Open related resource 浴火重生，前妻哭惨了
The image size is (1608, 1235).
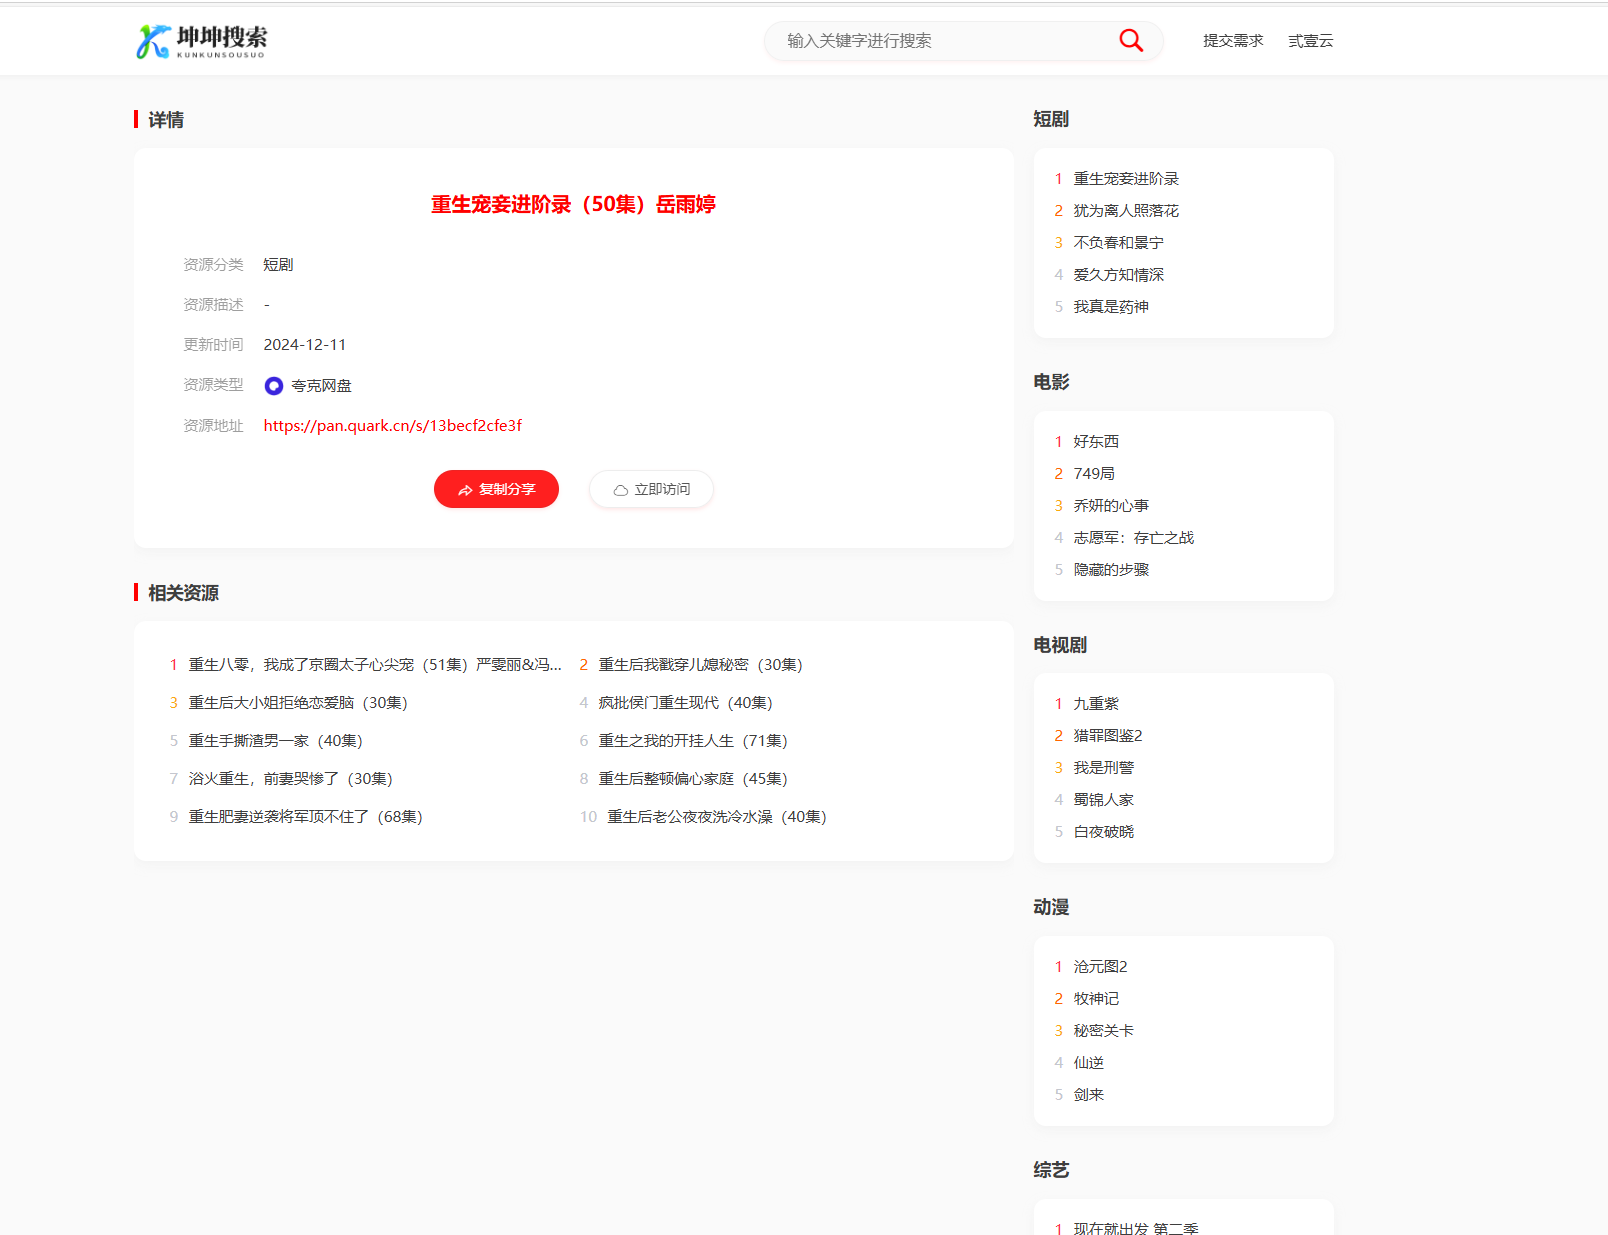click(290, 779)
